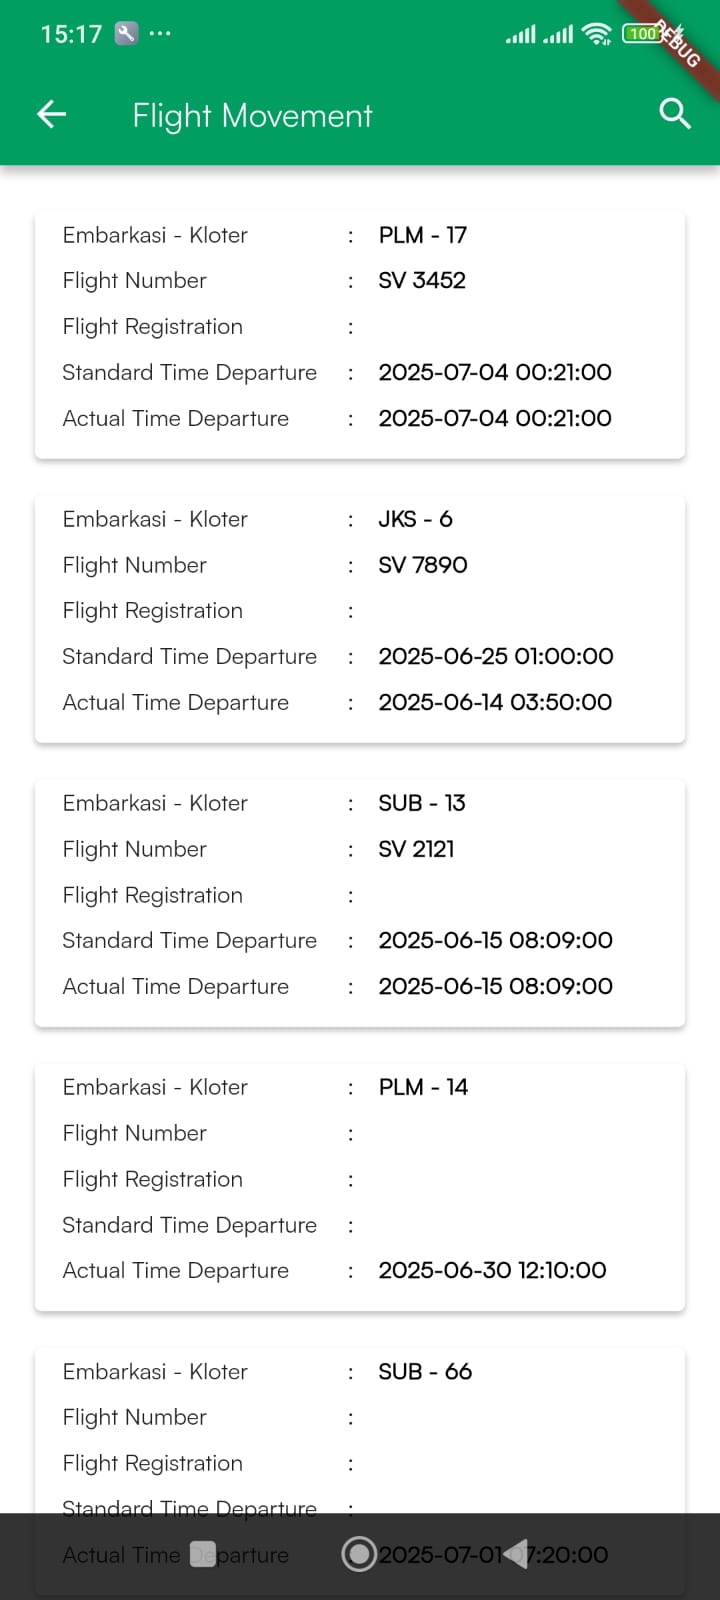Tap the back arrow icon
720x1600 pixels.
tap(52, 115)
